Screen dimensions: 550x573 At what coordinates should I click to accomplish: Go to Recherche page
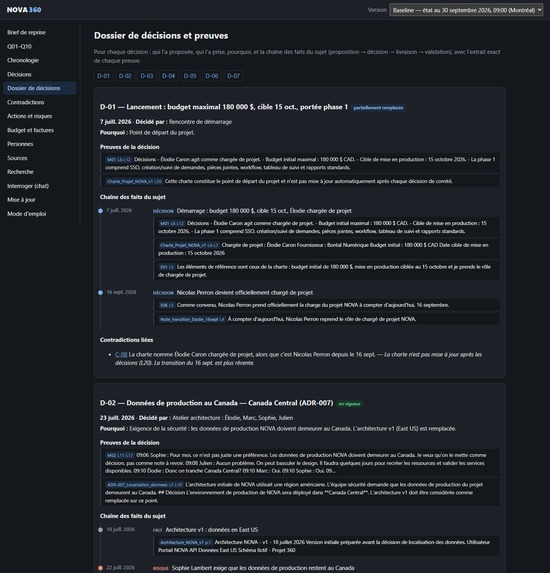[40, 172]
